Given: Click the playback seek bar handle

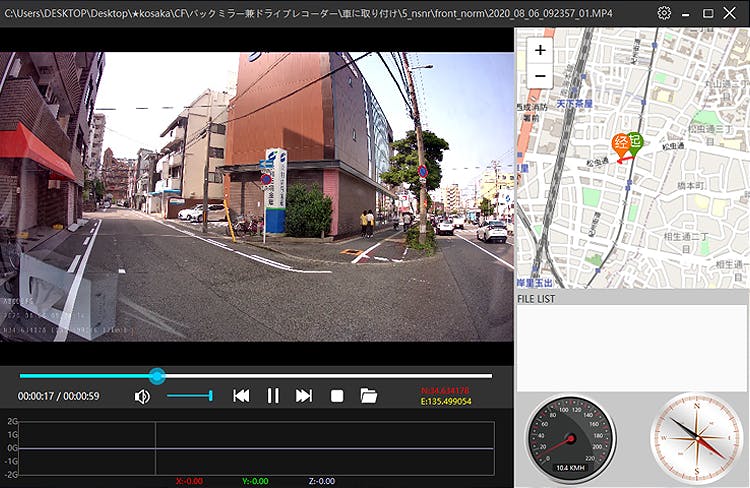Looking at the screenshot, I should tap(157, 376).
